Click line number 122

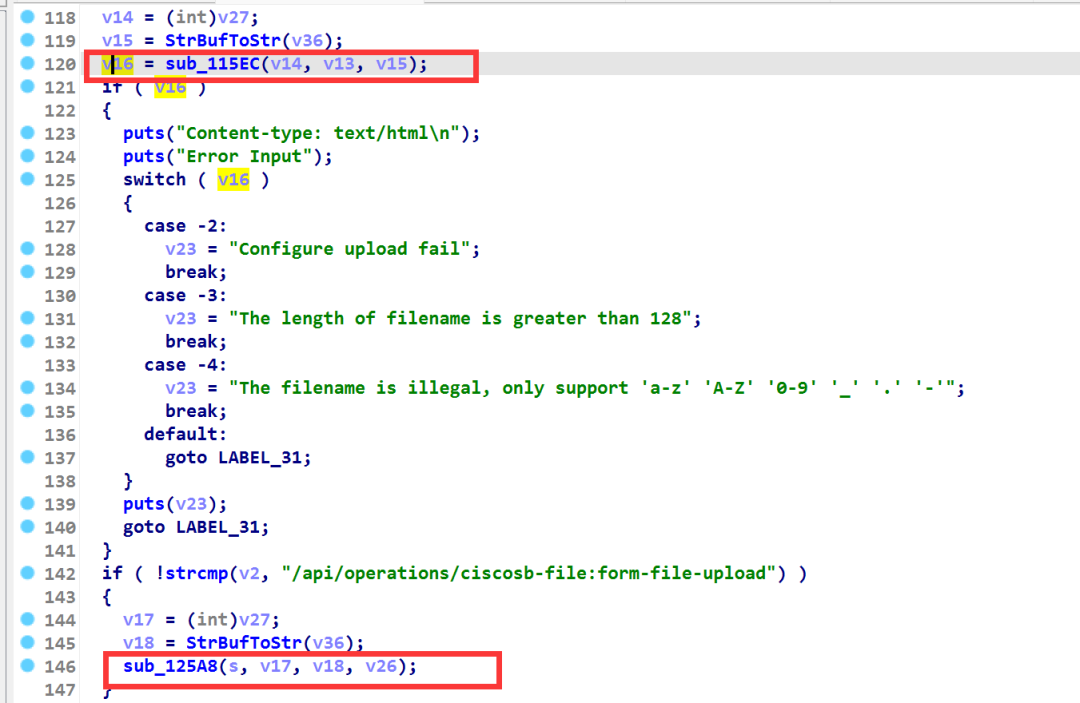(x=60, y=110)
